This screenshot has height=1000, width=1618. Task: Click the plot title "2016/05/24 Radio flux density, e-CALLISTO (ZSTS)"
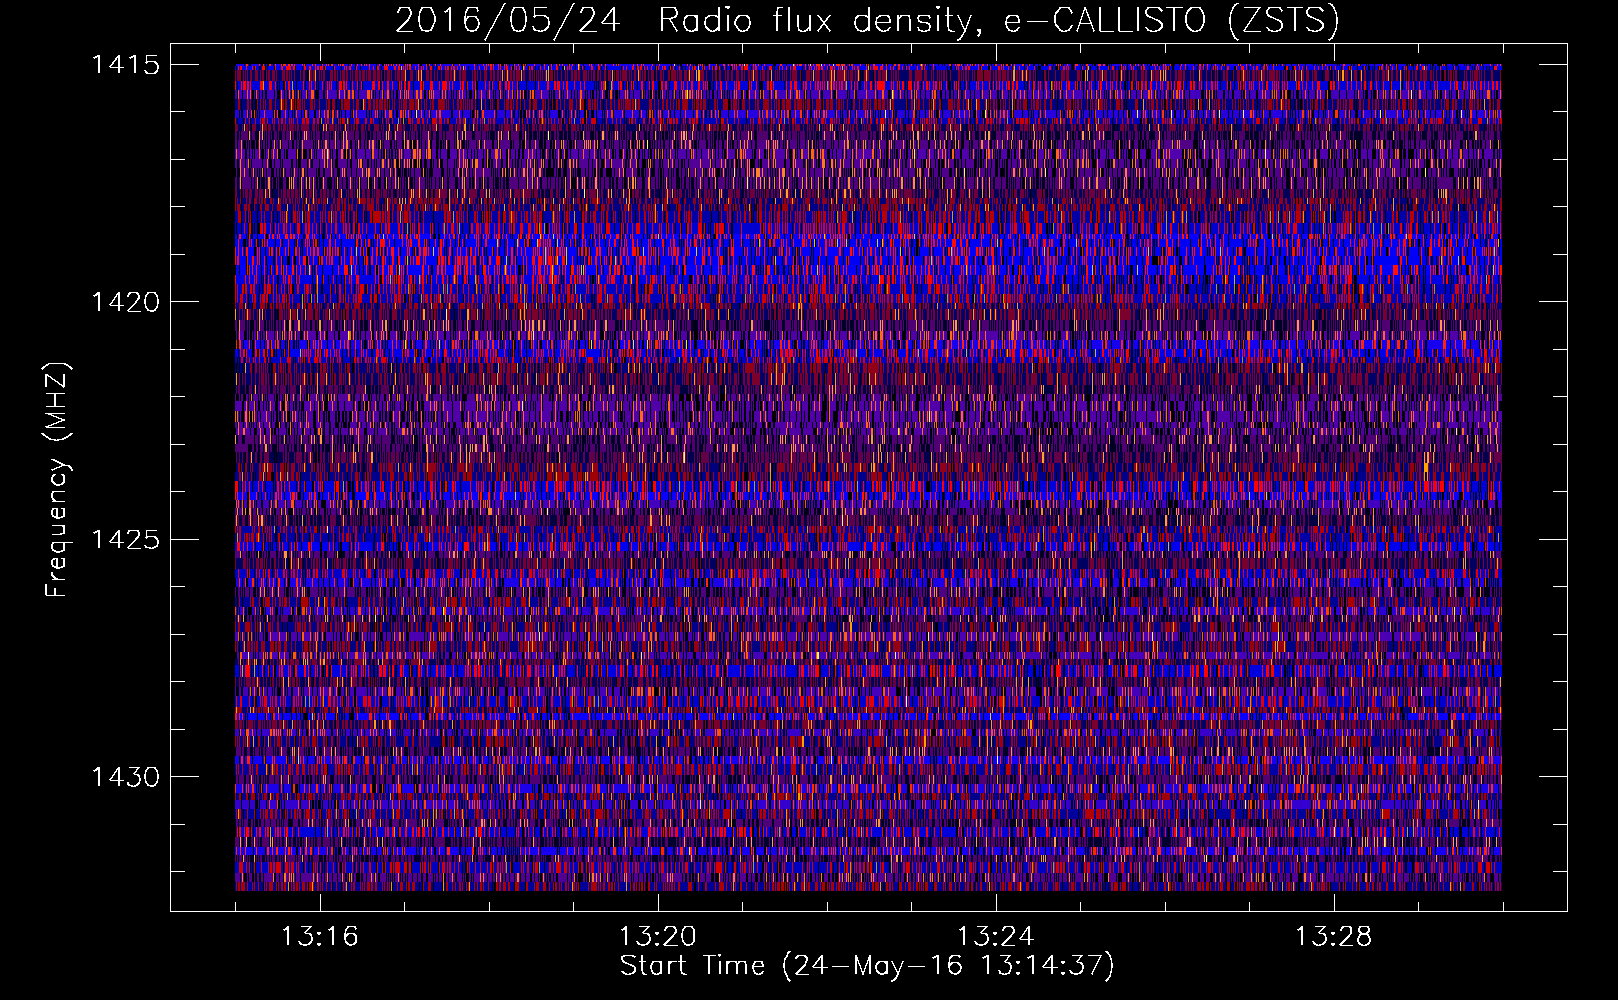tap(867, 21)
